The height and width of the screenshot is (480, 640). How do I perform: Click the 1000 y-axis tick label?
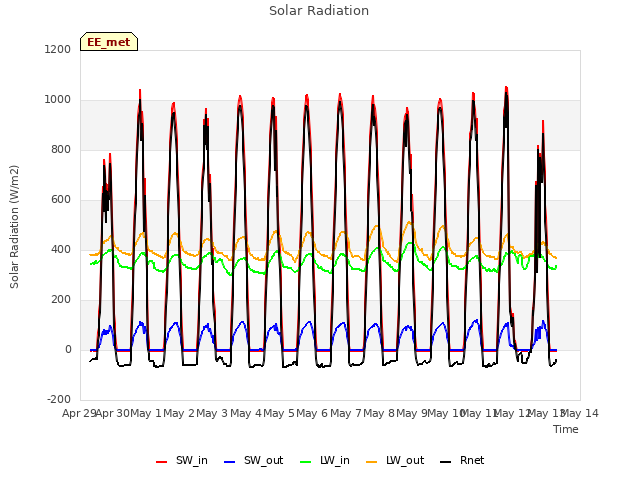click(x=58, y=100)
